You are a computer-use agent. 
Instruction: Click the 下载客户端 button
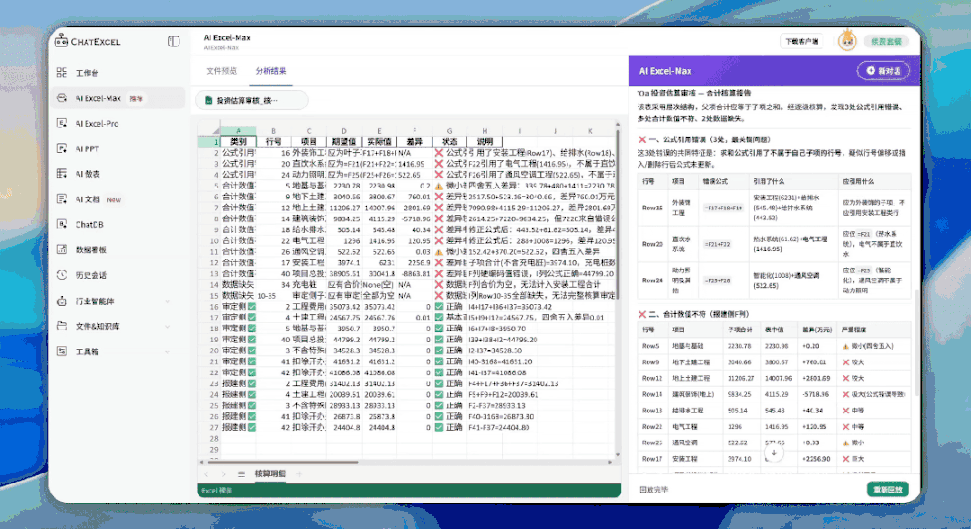coord(801,42)
